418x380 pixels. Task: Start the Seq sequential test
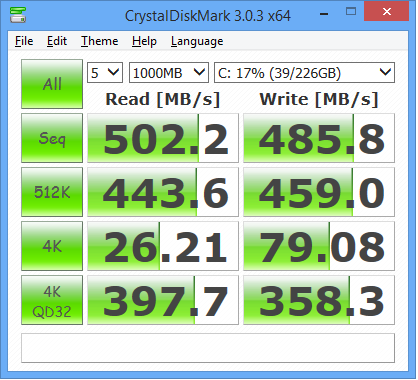pos(52,138)
